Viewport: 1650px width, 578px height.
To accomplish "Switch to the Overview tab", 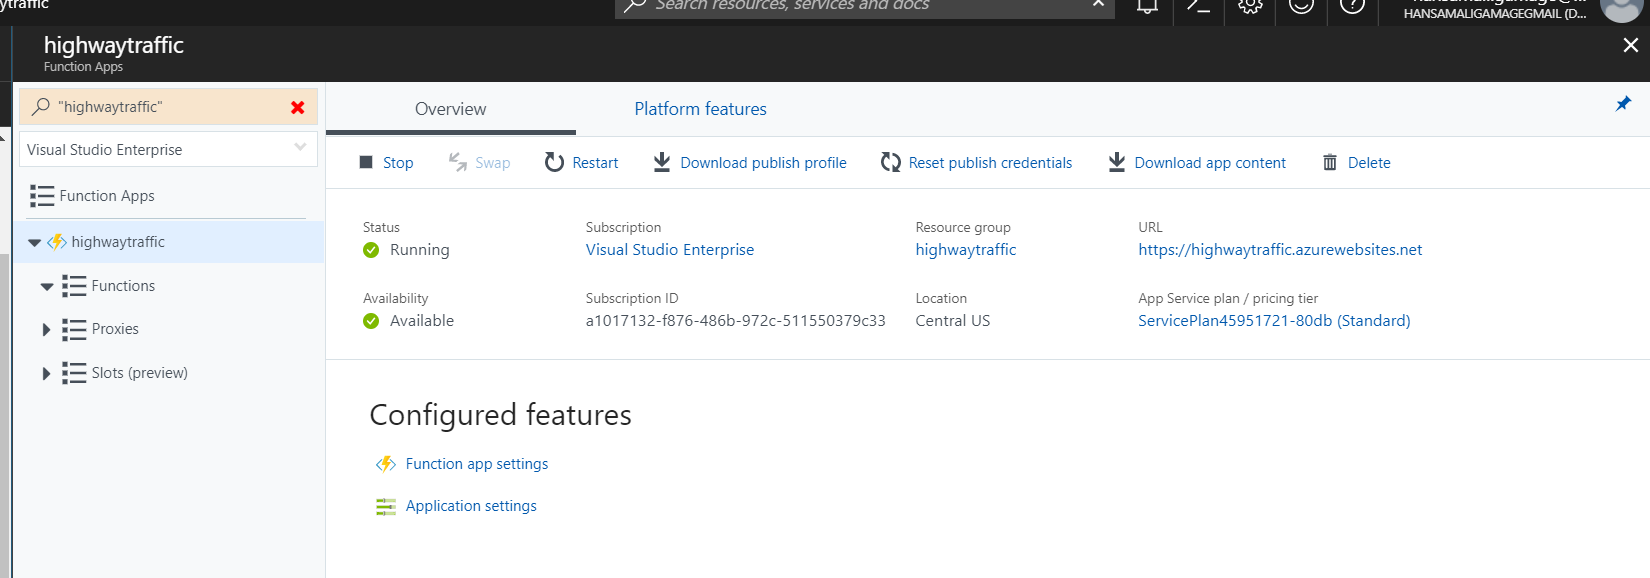I will pyautogui.click(x=451, y=109).
